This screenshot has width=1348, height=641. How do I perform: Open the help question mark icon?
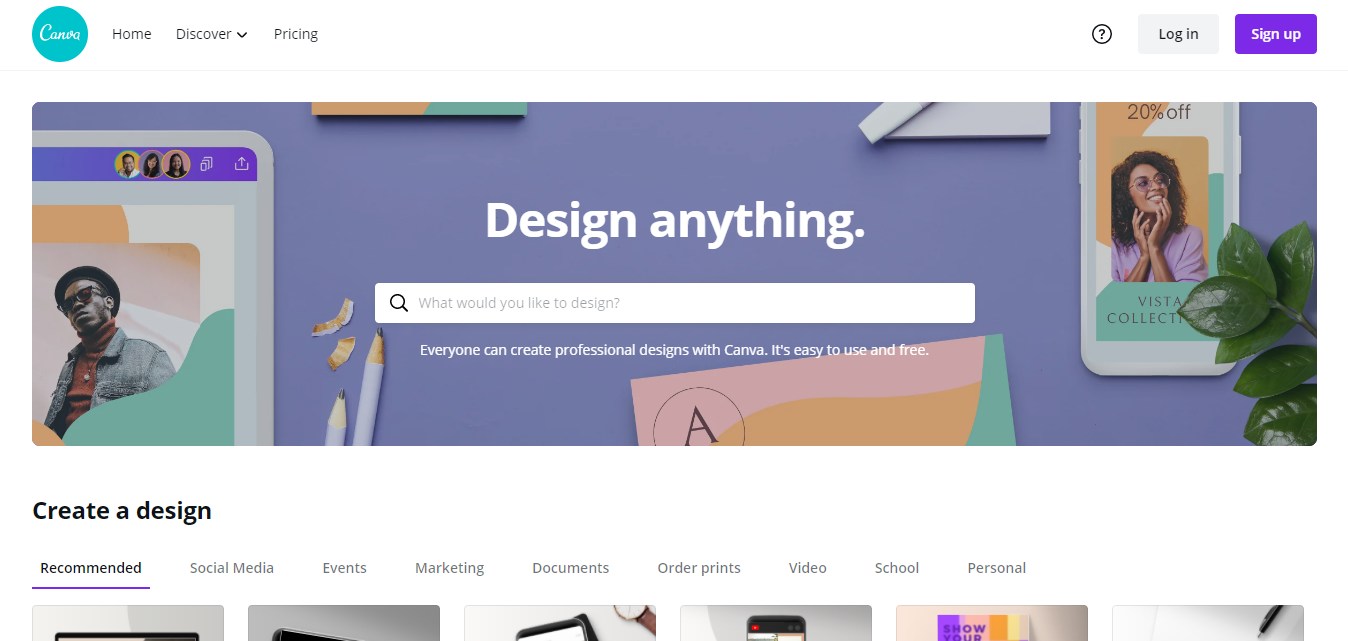coord(1102,34)
